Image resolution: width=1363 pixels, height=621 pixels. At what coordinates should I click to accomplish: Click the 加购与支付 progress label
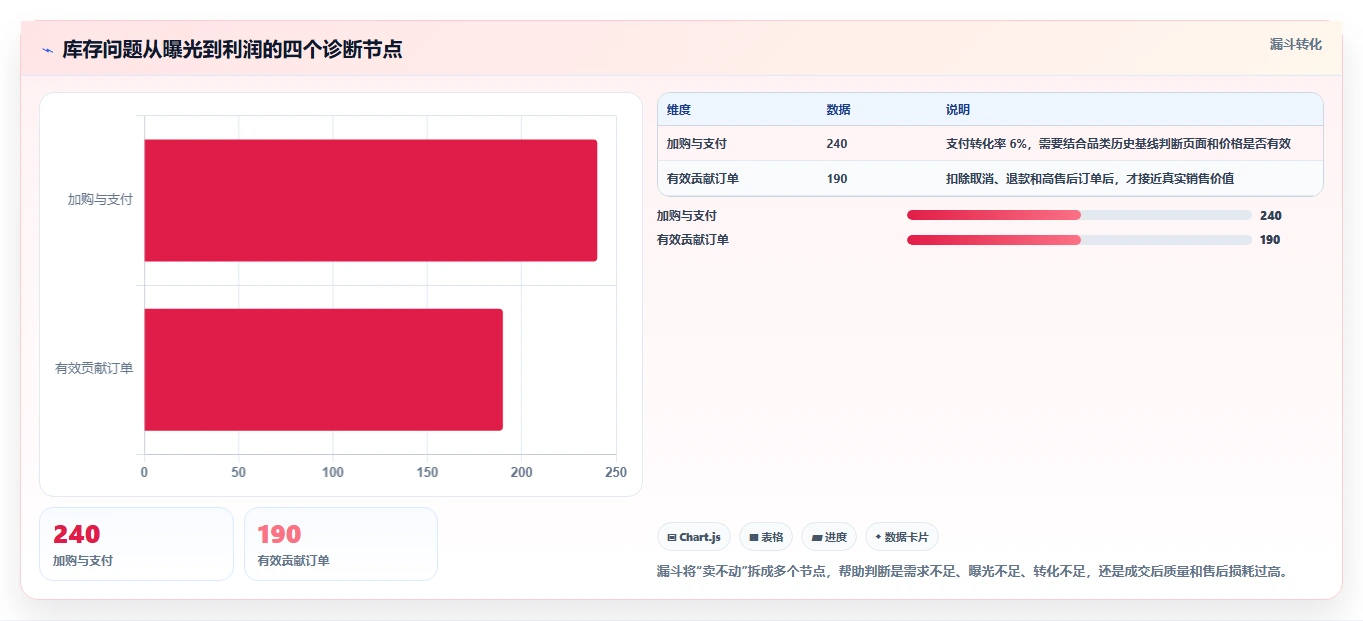pos(687,215)
